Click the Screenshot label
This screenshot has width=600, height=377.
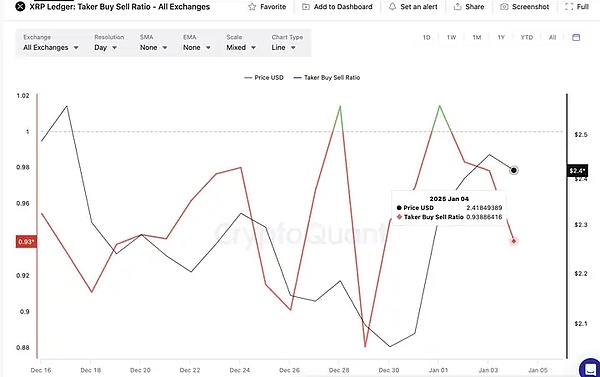530,7
